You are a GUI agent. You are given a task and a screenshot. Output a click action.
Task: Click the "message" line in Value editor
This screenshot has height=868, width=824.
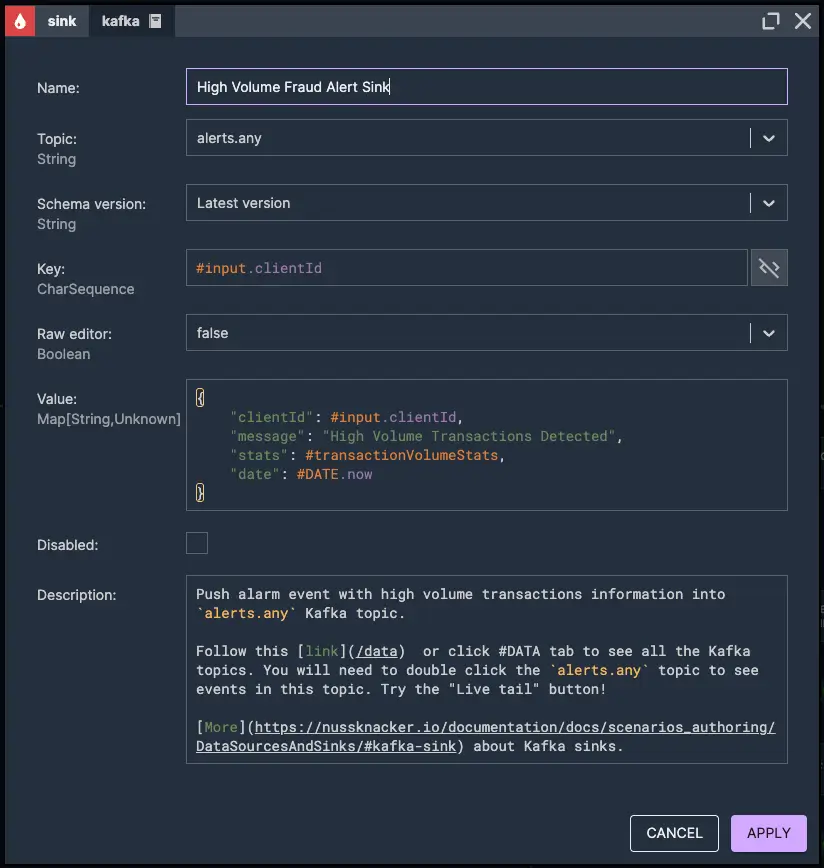426,436
